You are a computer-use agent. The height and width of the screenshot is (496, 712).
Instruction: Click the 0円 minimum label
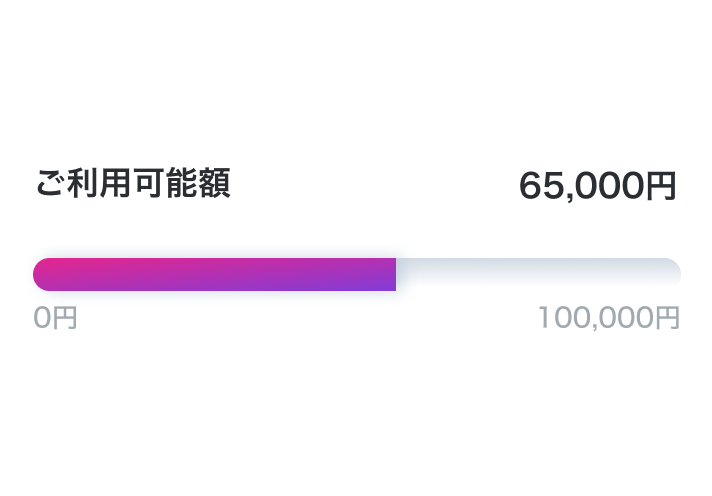click(x=55, y=318)
